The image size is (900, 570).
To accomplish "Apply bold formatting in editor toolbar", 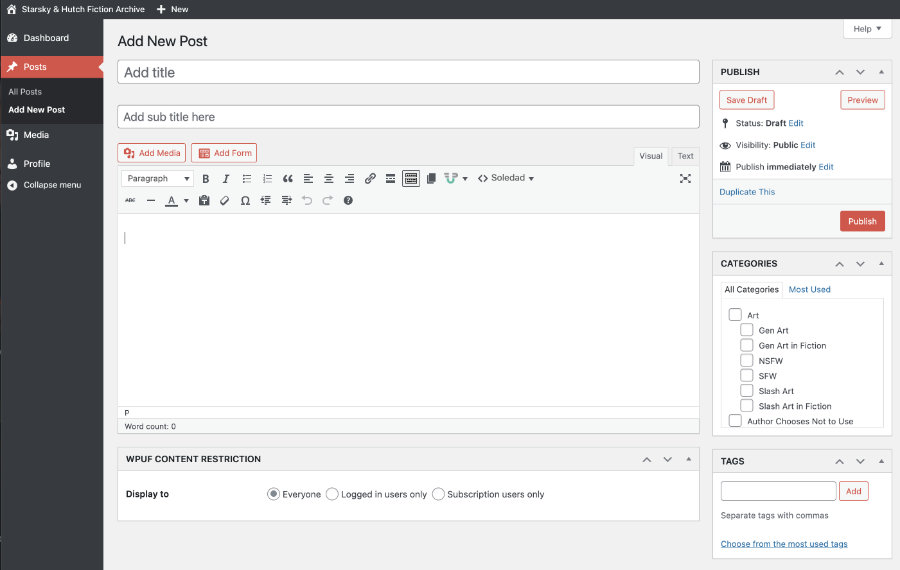I will click(205, 179).
